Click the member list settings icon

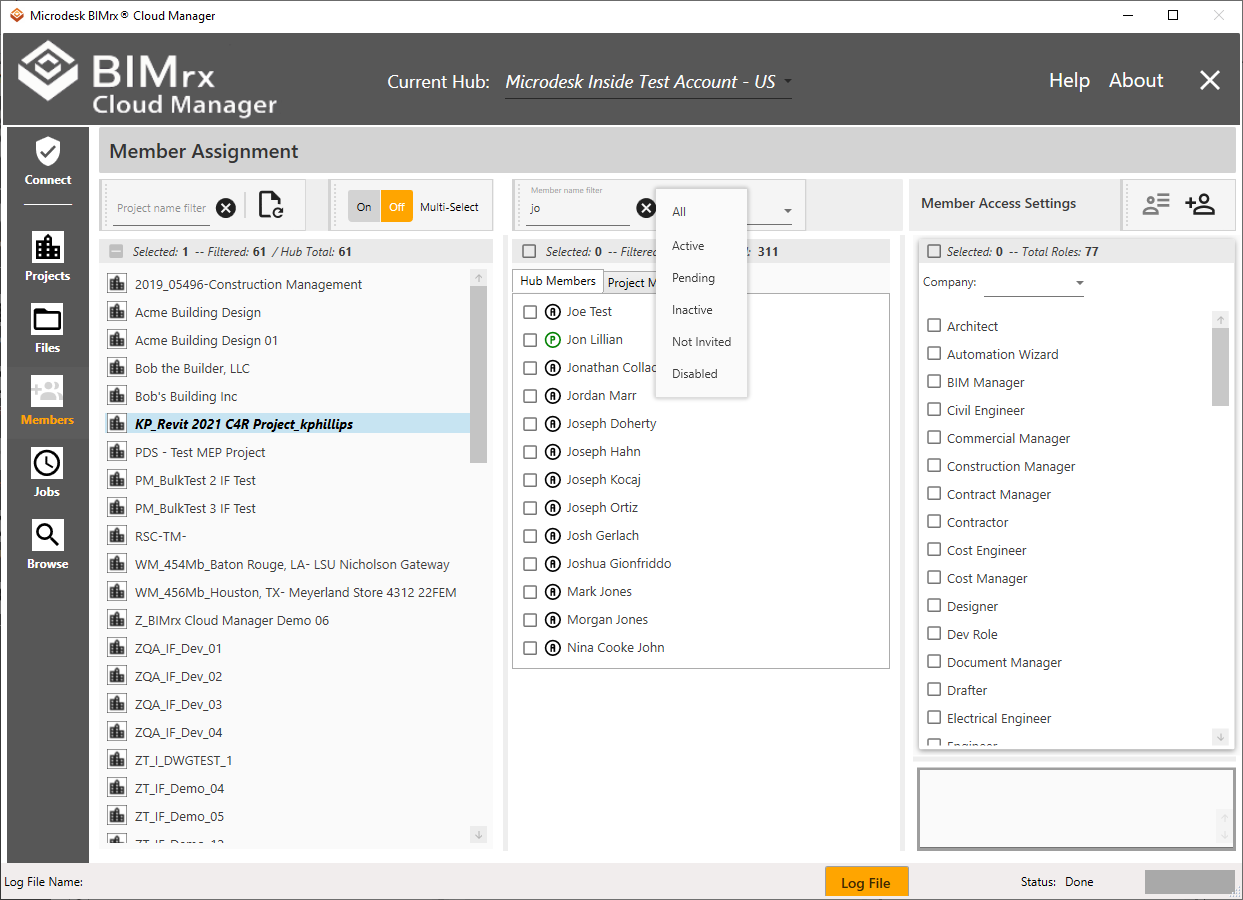[1156, 204]
